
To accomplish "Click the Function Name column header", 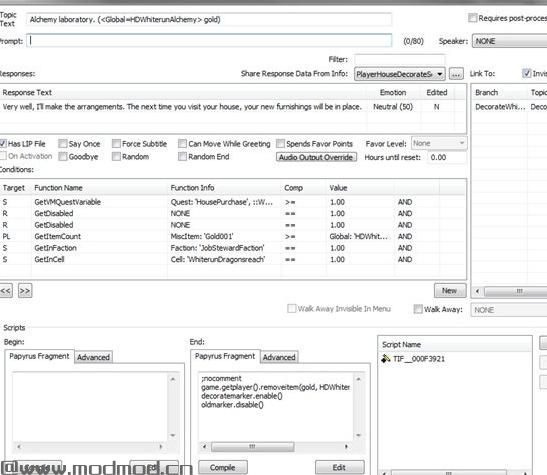I will tap(99, 188).
